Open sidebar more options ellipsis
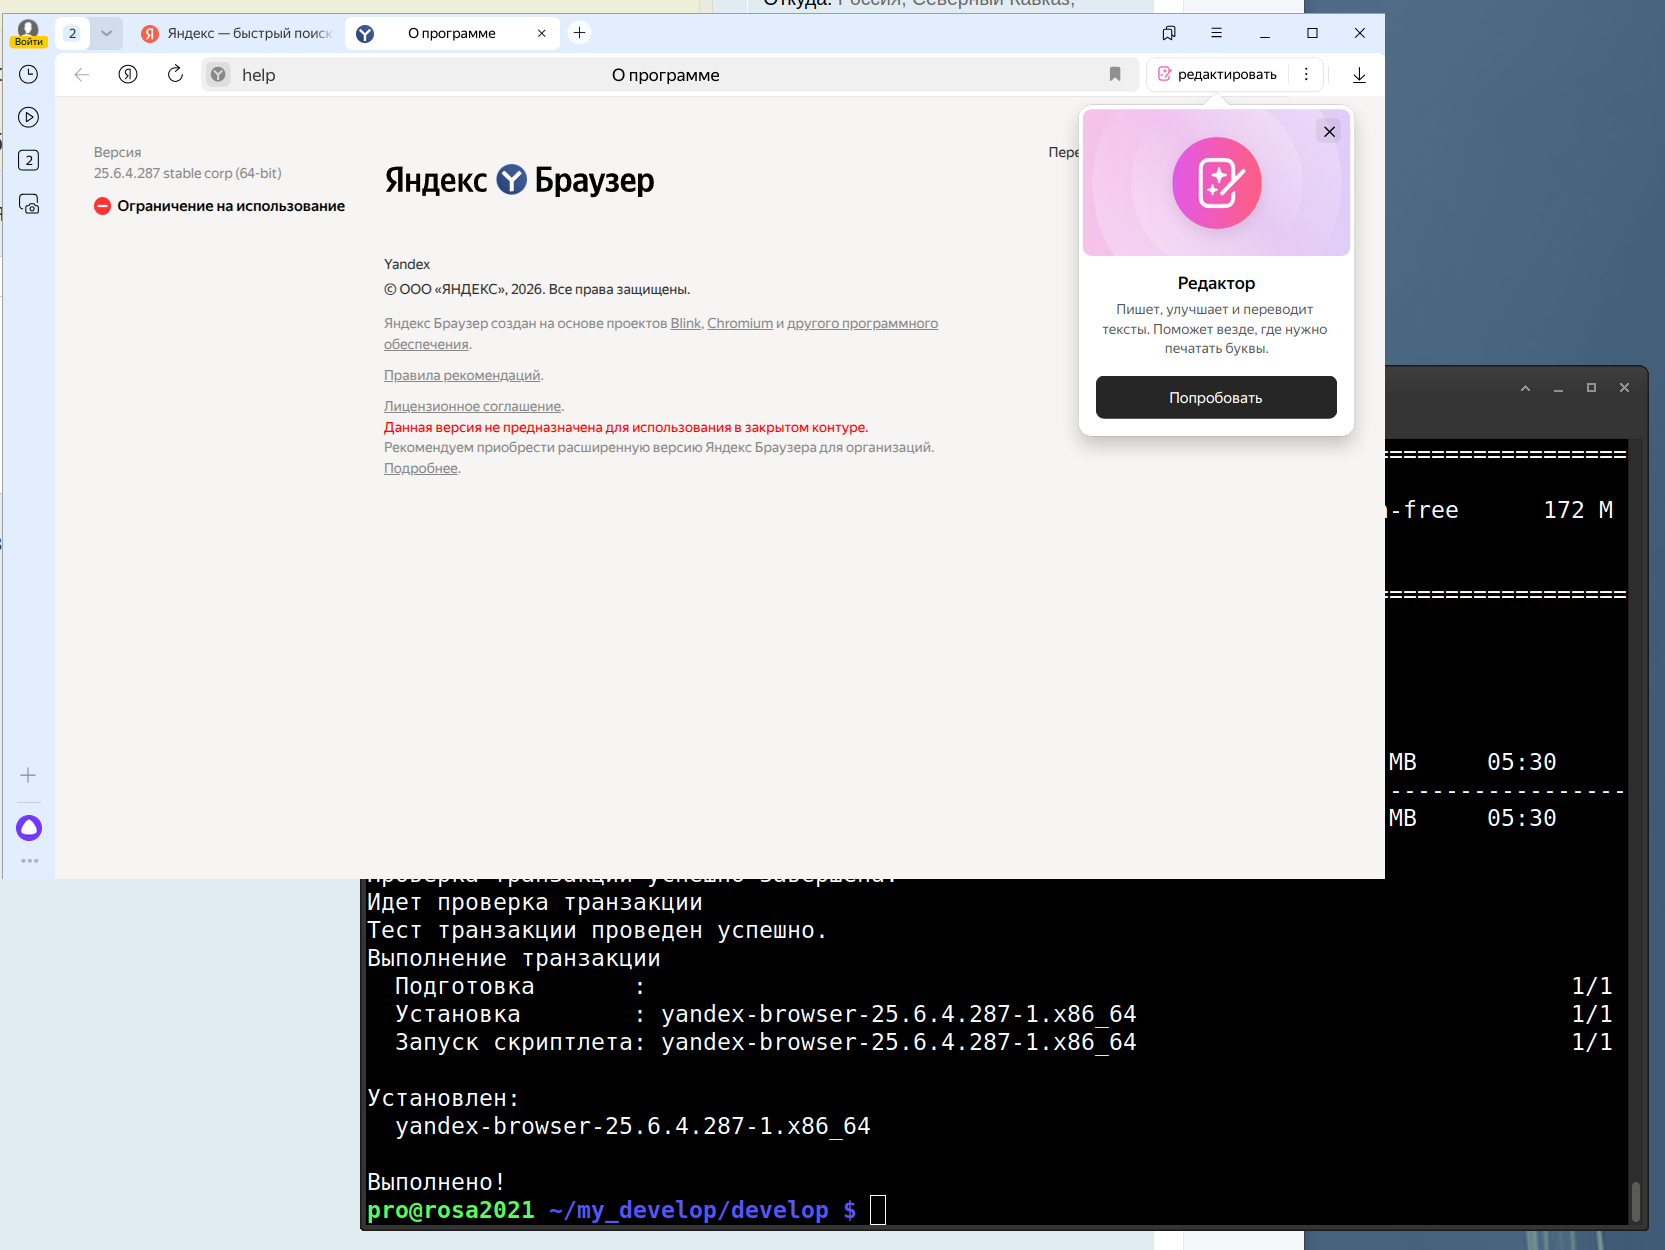Screen dimensions: 1665x1250 tap(29, 860)
